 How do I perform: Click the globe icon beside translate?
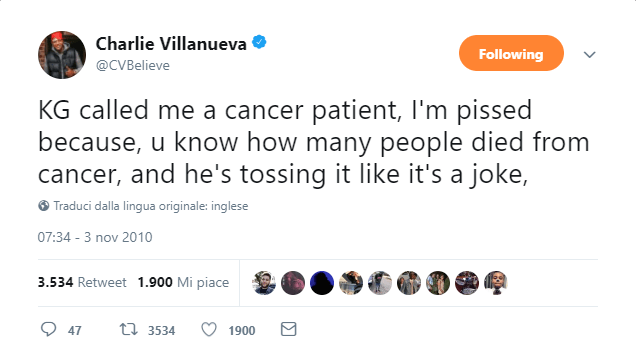(44, 206)
